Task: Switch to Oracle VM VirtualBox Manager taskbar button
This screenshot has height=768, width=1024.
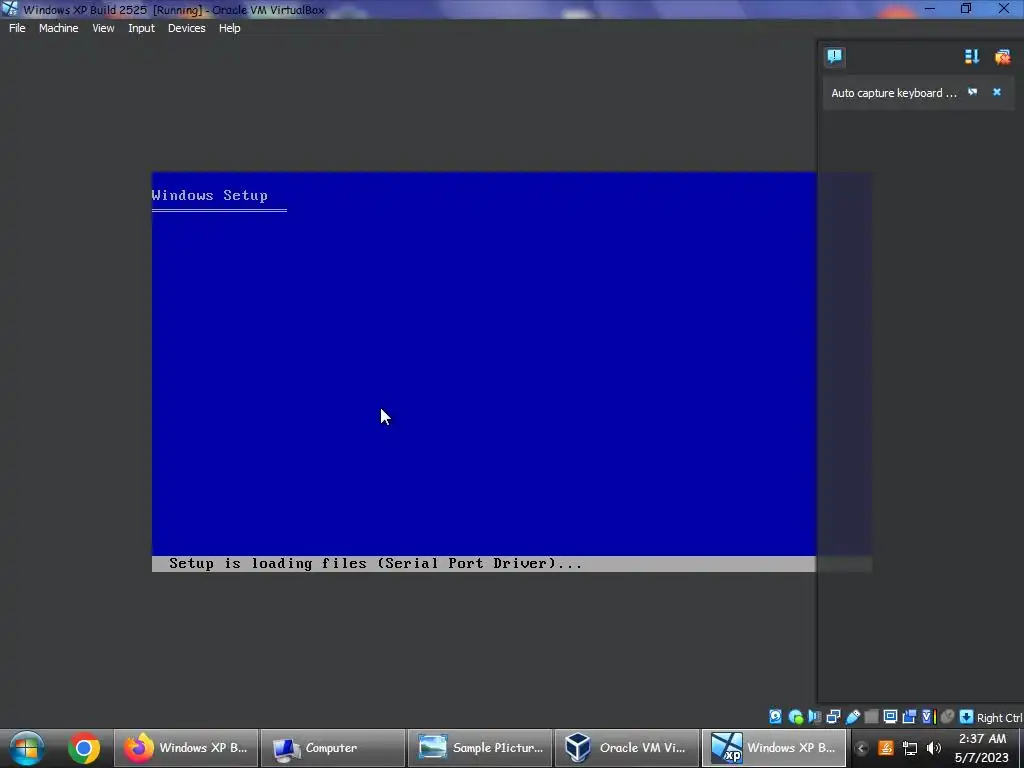Action: tap(627, 748)
